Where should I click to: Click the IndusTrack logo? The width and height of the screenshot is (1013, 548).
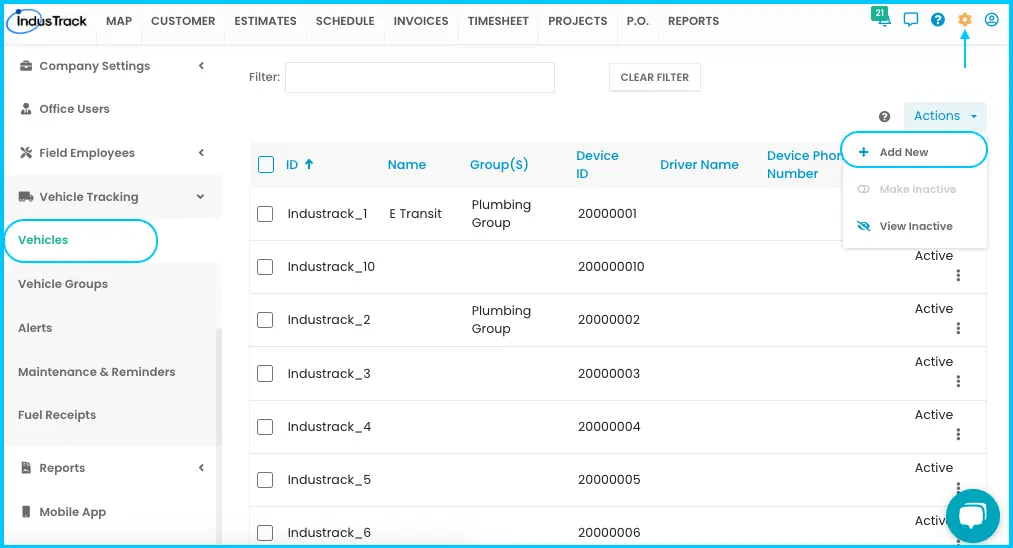(x=47, y=21)
